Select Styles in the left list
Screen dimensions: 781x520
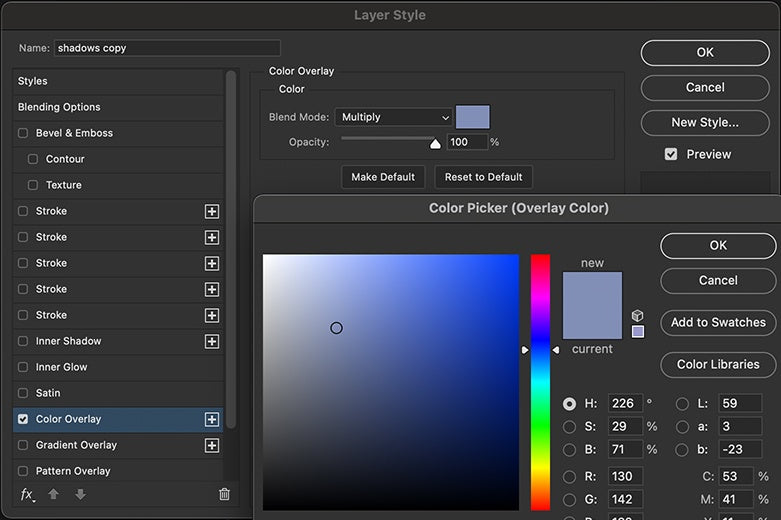point(118,81)
